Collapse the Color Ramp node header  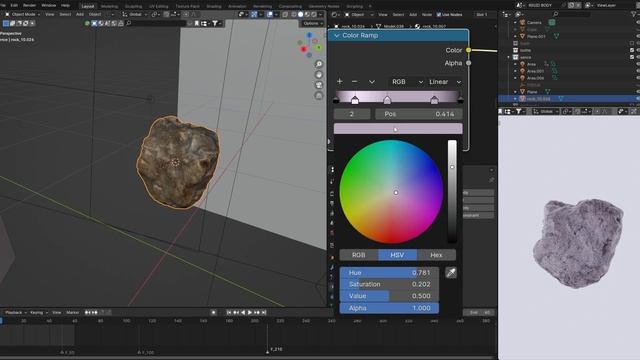[337, 36]
